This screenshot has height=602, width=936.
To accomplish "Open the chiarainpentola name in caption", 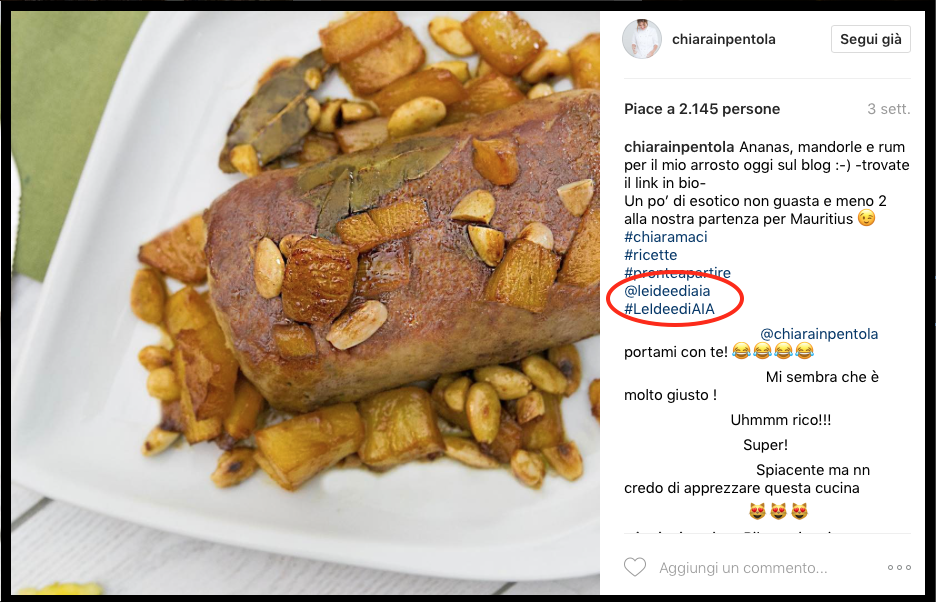I will point(679,147).
